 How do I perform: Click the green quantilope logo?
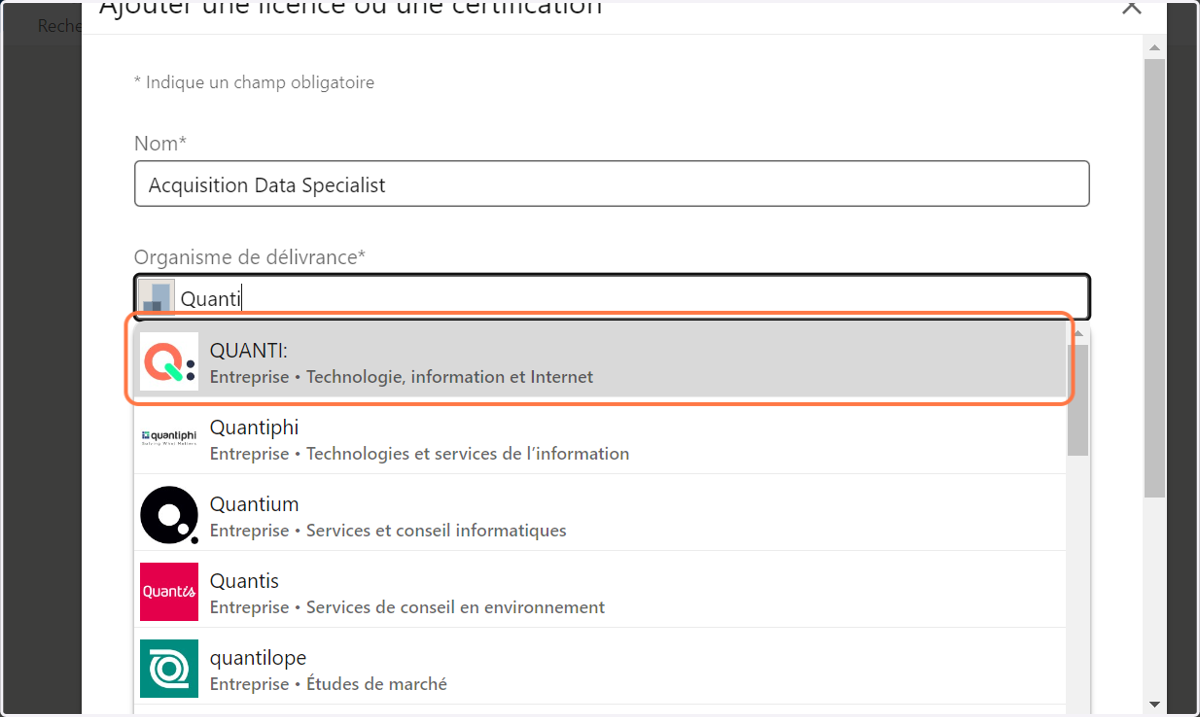pyautogui.click(x=169, y=668)
